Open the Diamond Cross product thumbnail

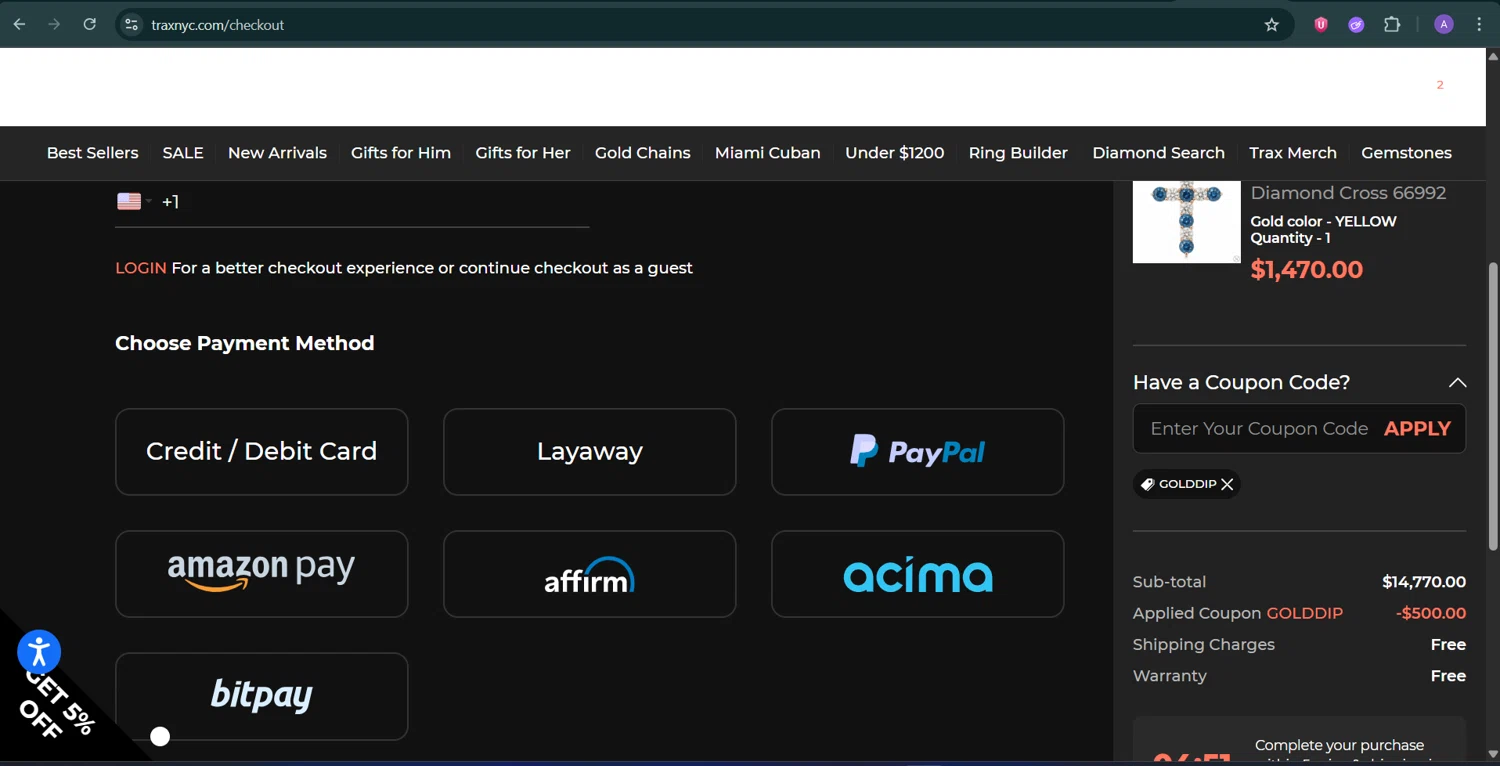1186,222
